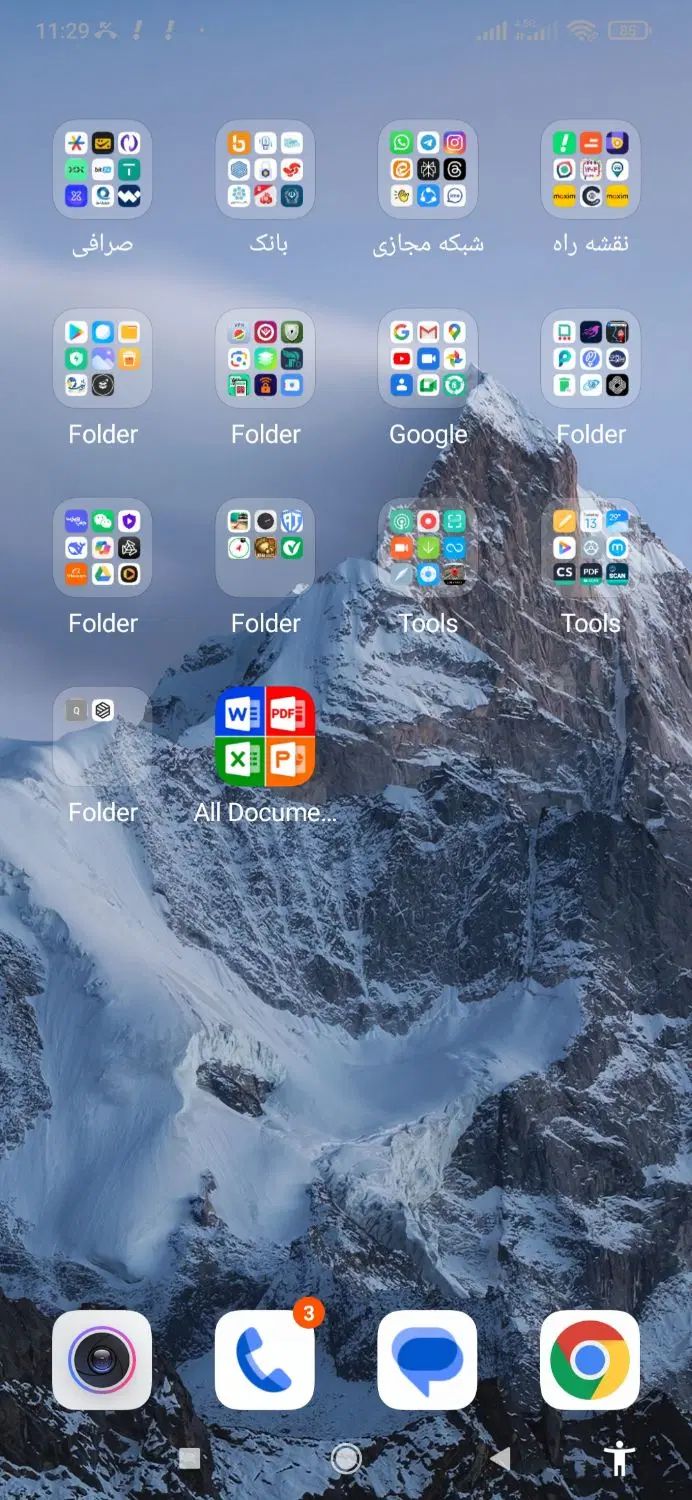Open the Tools folder with screen recorder
The width and height of the screenshot is (692, 1500).
428,547
